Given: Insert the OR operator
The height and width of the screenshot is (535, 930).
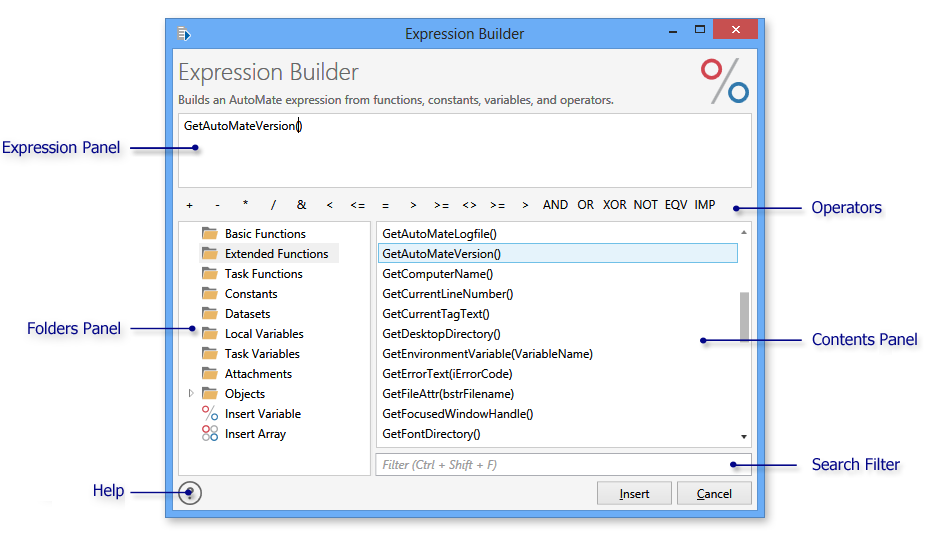Looking at the screenshot, I should (x=585, y=205).
